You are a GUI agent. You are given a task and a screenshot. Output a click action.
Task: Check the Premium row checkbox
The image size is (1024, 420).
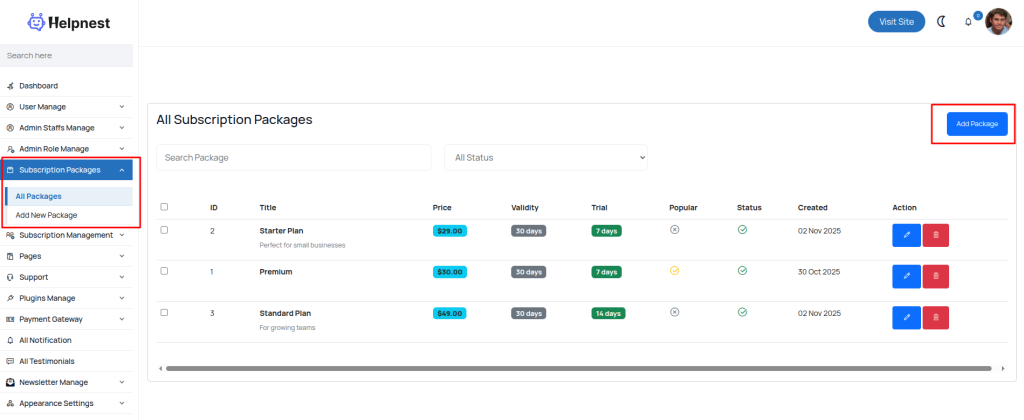point(165,271)
